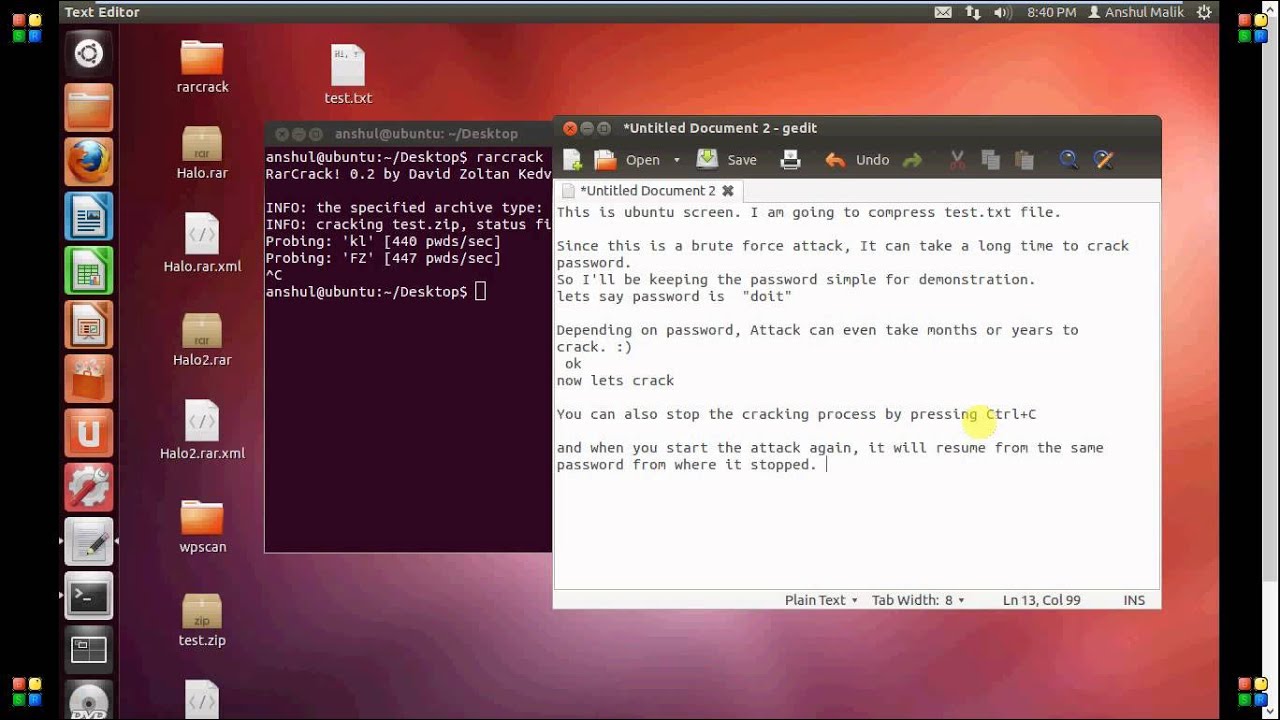Viewport: 1280px width, 720px height.
Task: Open the Plain Text language dropdown
Action: [x=821, y=600]
